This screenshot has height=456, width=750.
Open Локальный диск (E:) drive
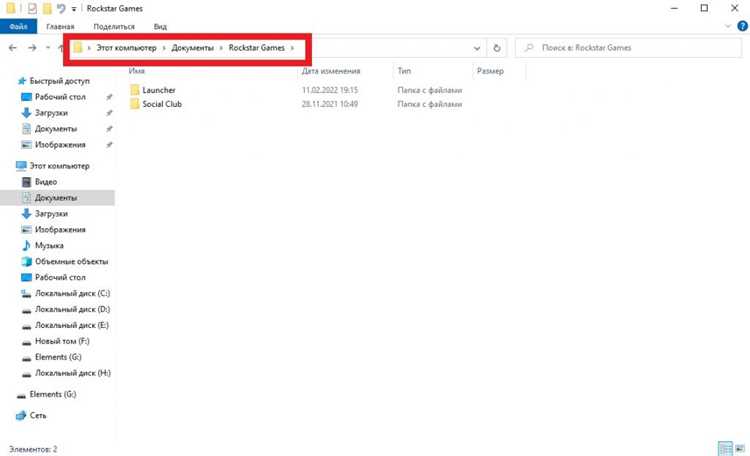72,325
